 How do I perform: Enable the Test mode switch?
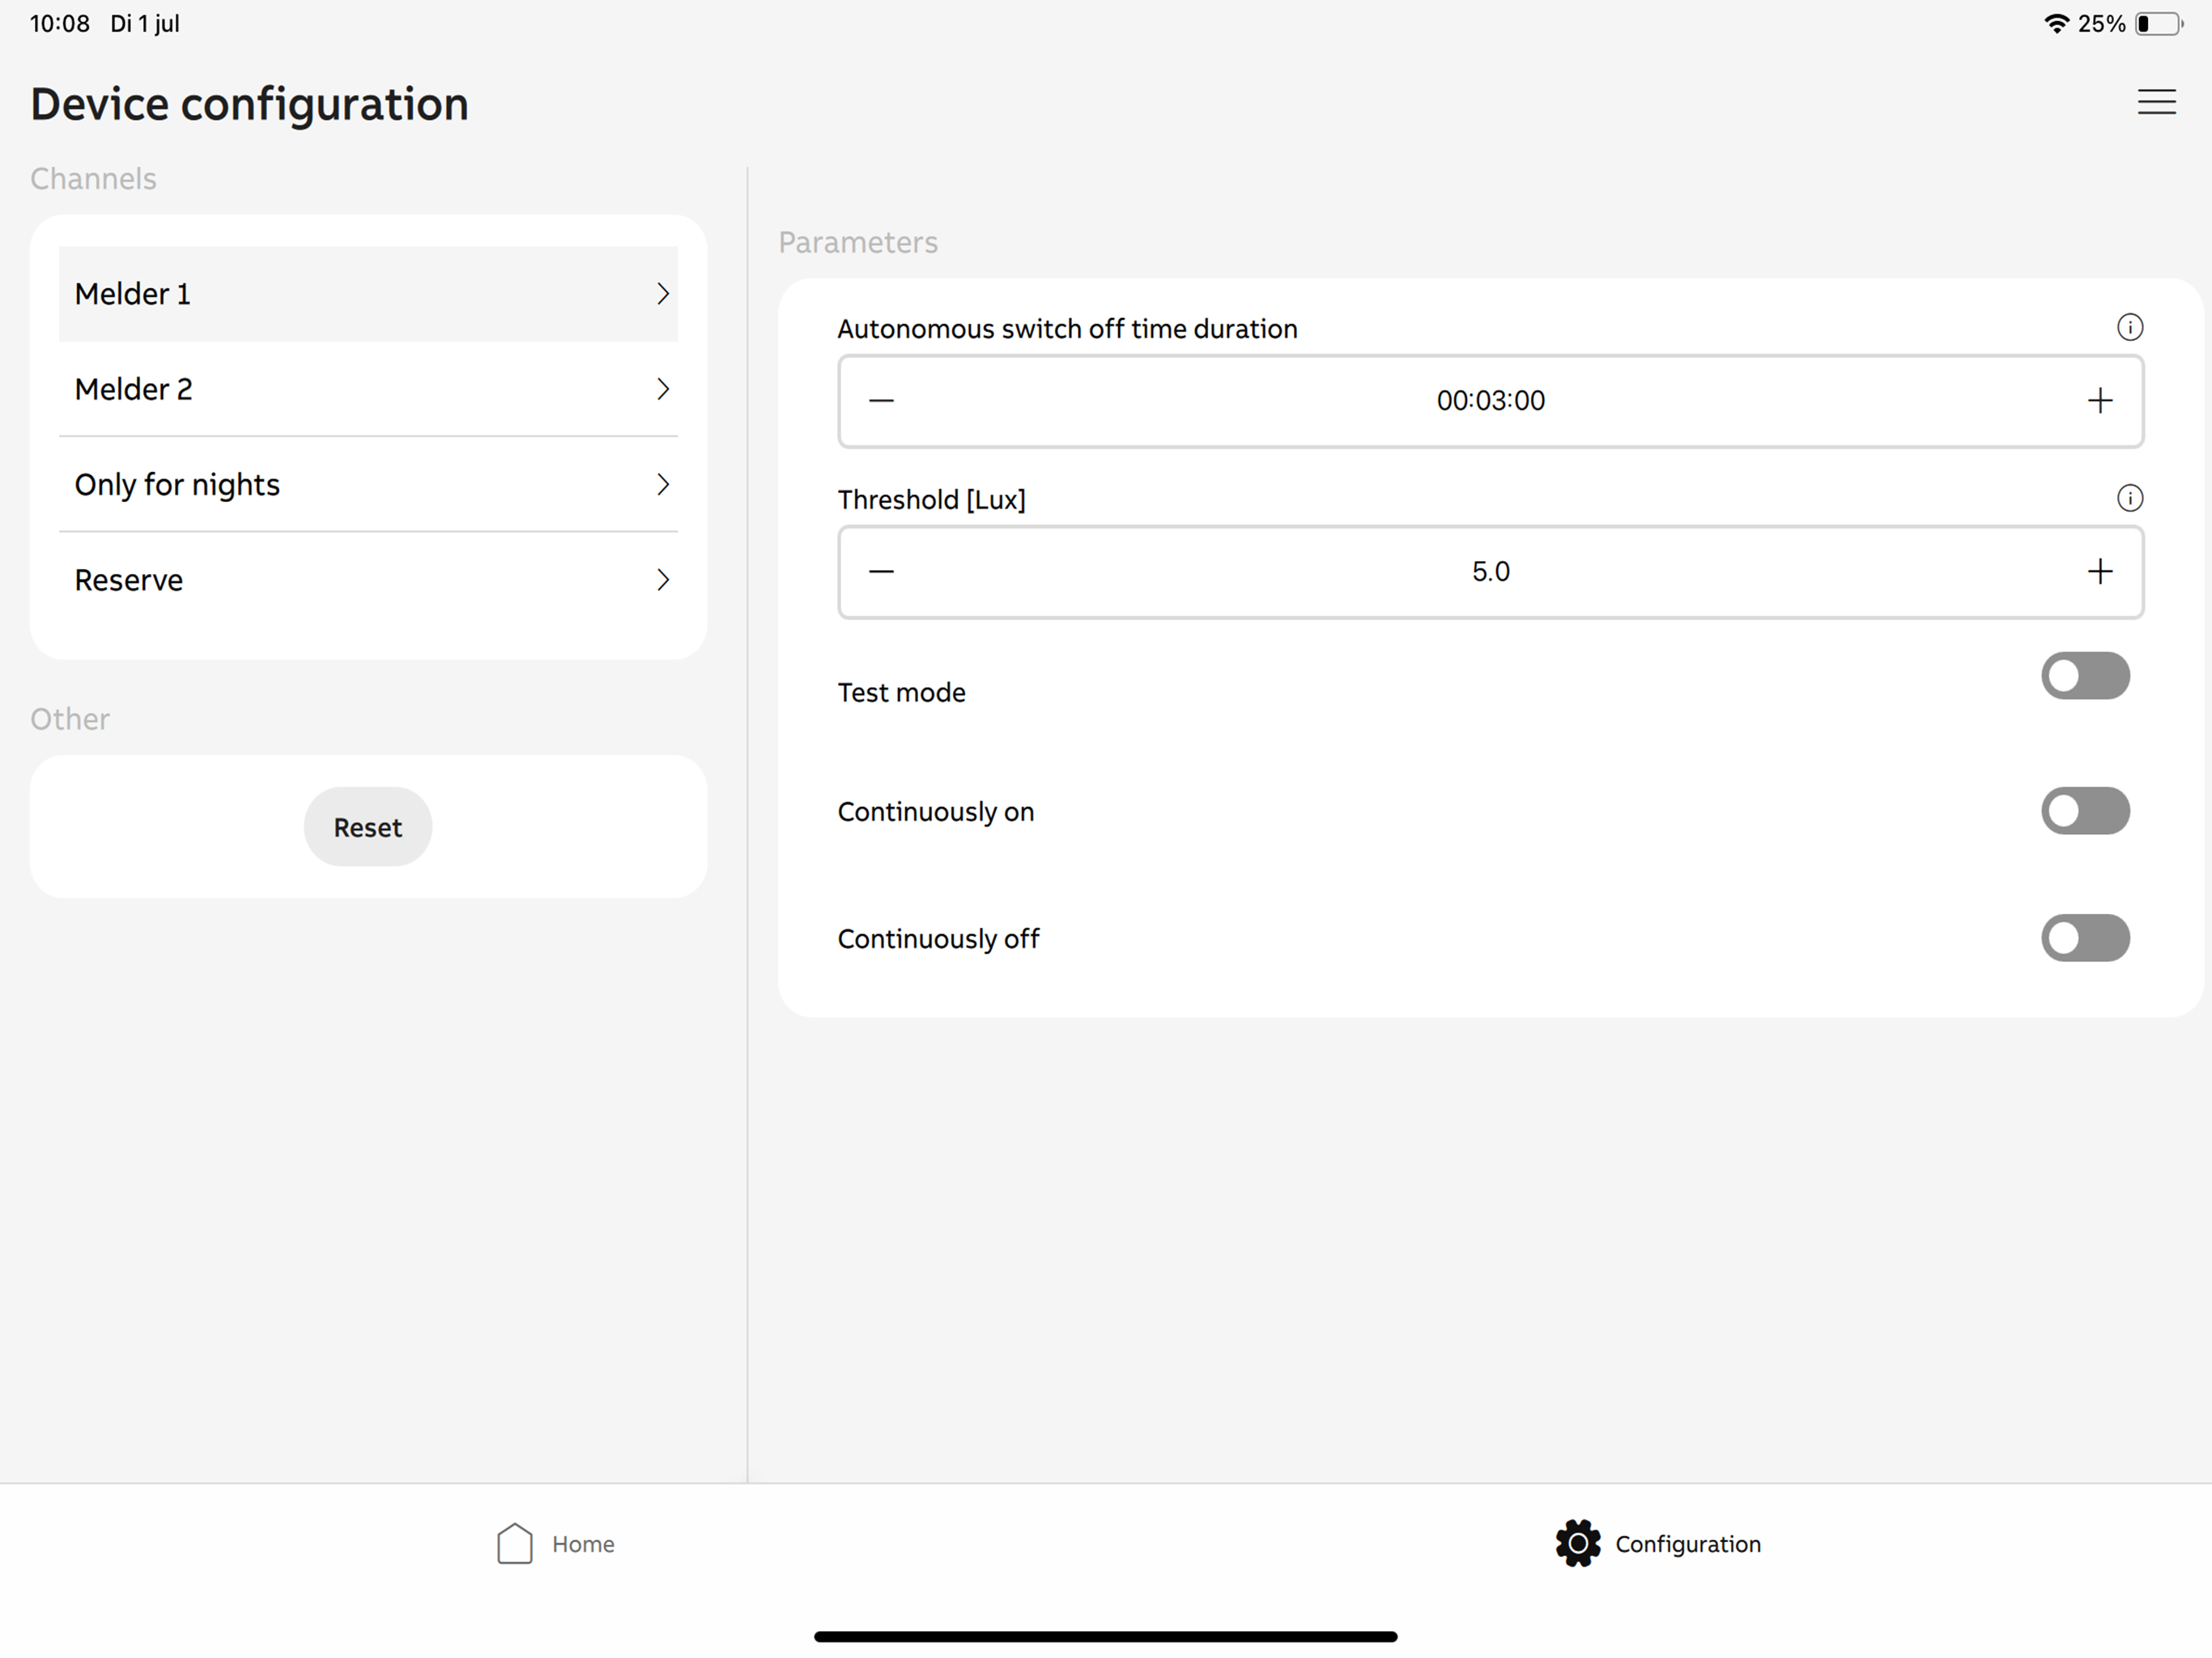pyautogui.click(x=2085, y=676)
